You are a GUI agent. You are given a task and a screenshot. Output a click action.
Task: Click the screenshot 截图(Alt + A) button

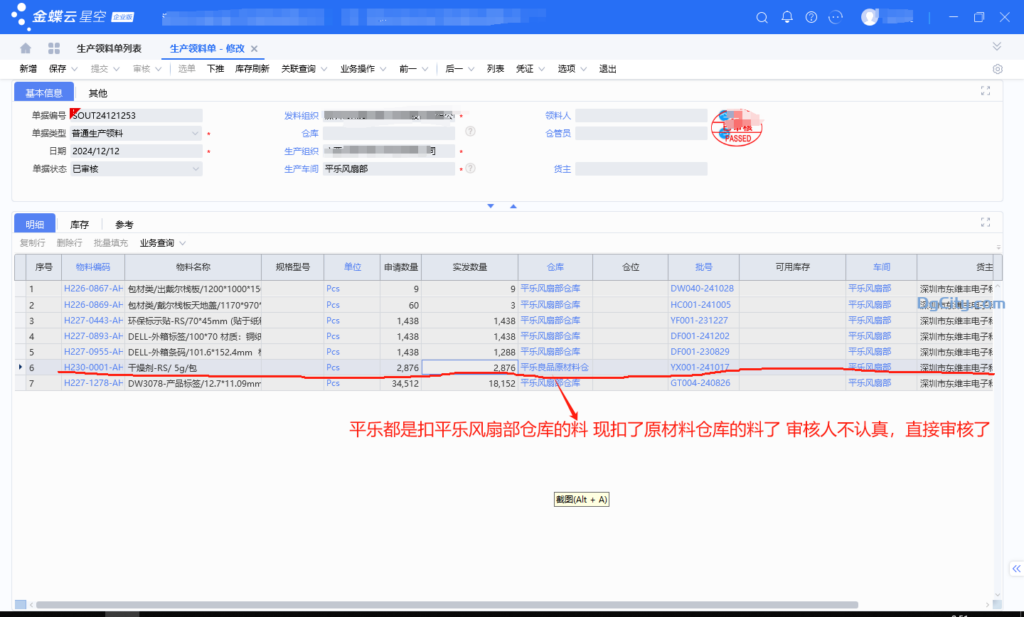pyautogui.click(x=580, y=499)
